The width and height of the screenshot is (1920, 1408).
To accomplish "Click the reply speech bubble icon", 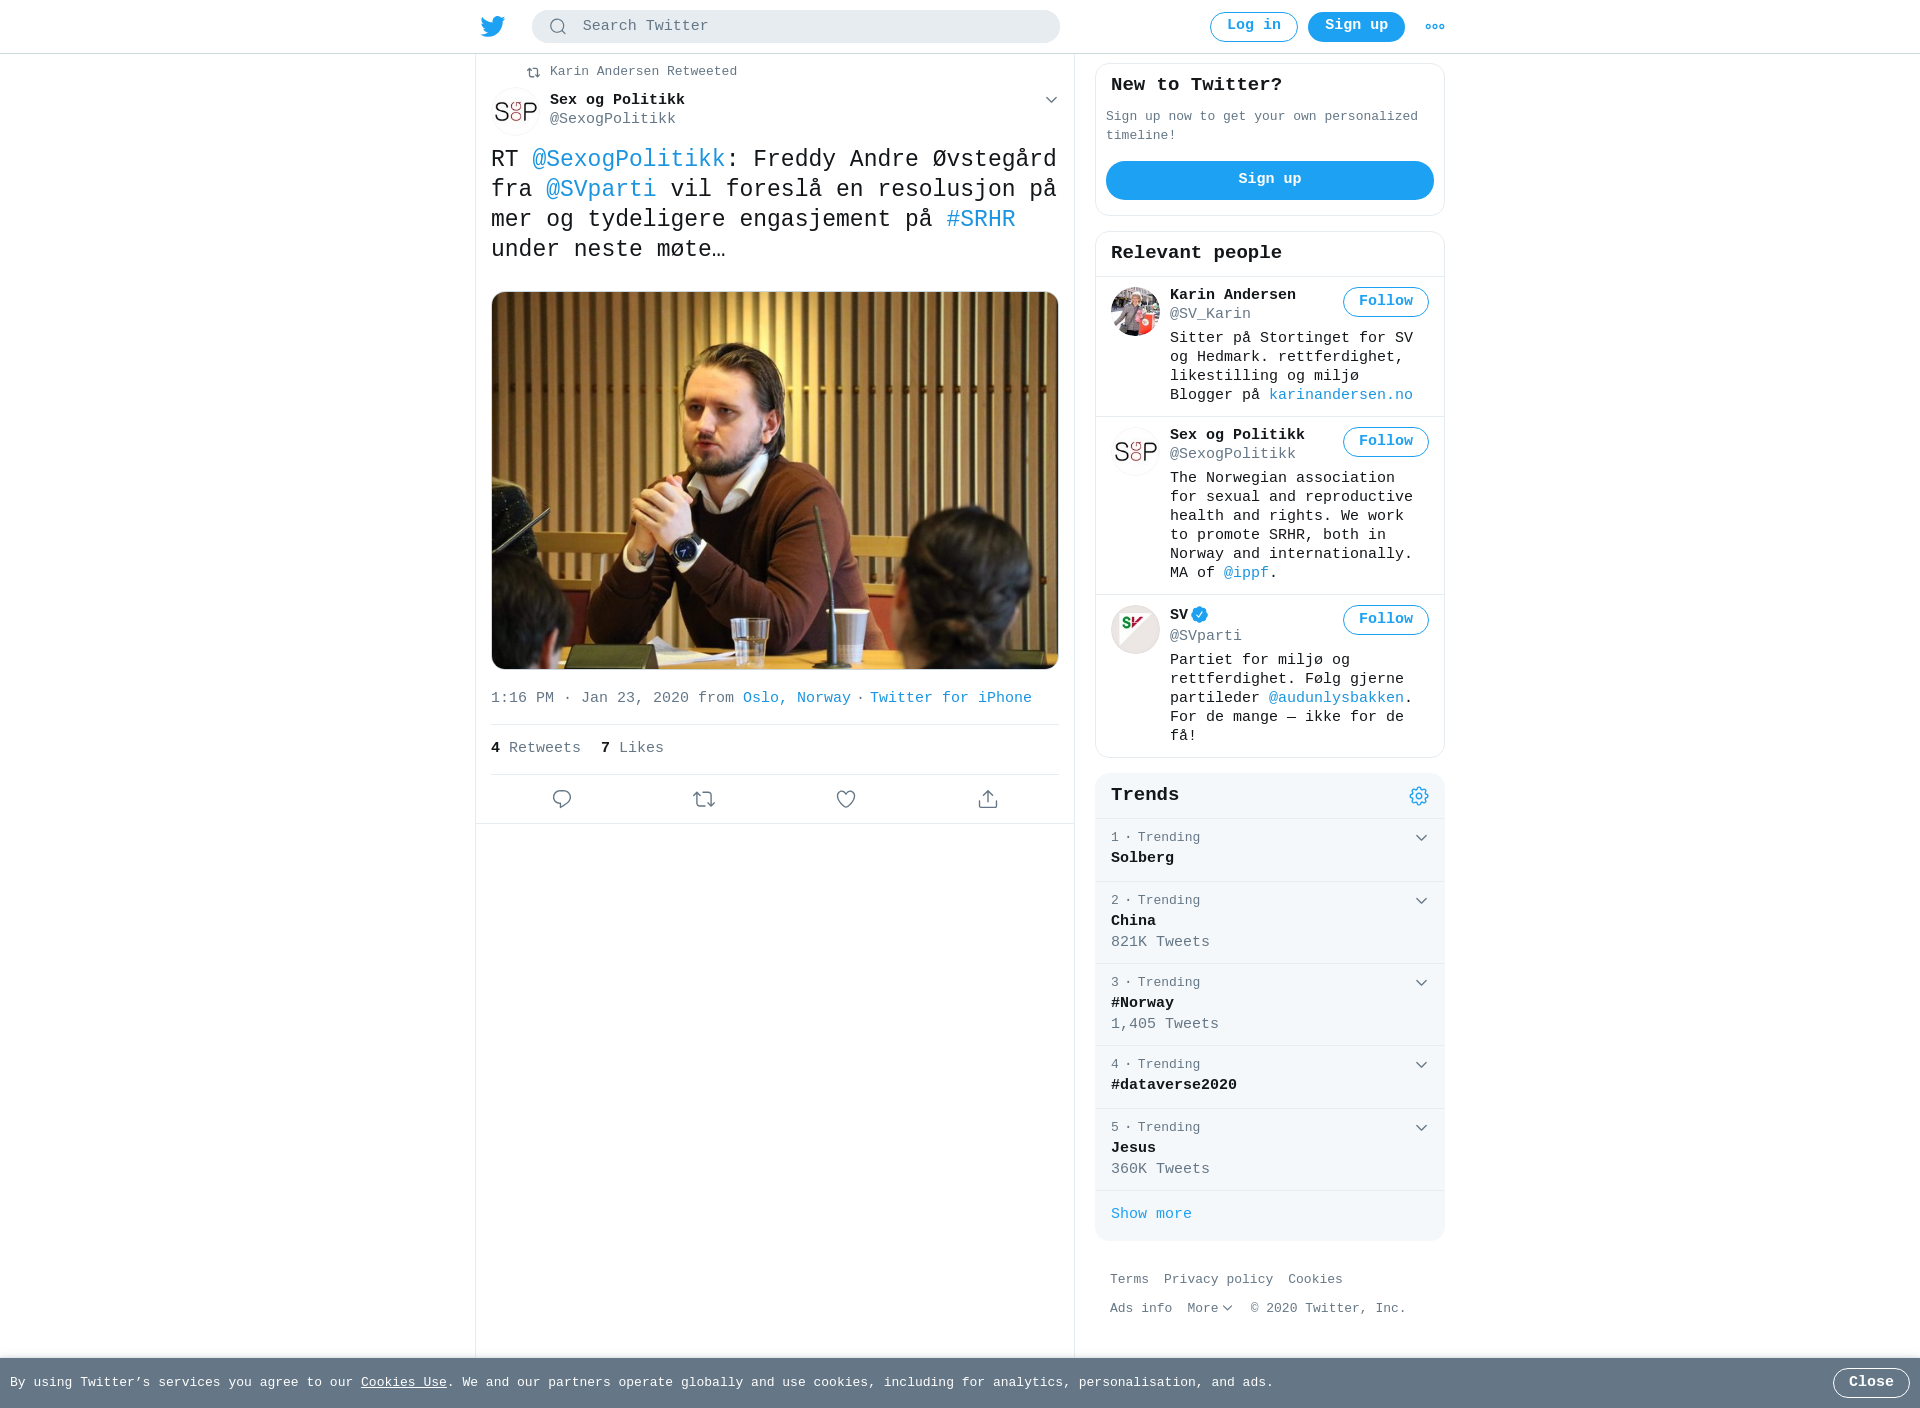I will tap(562, 799).
